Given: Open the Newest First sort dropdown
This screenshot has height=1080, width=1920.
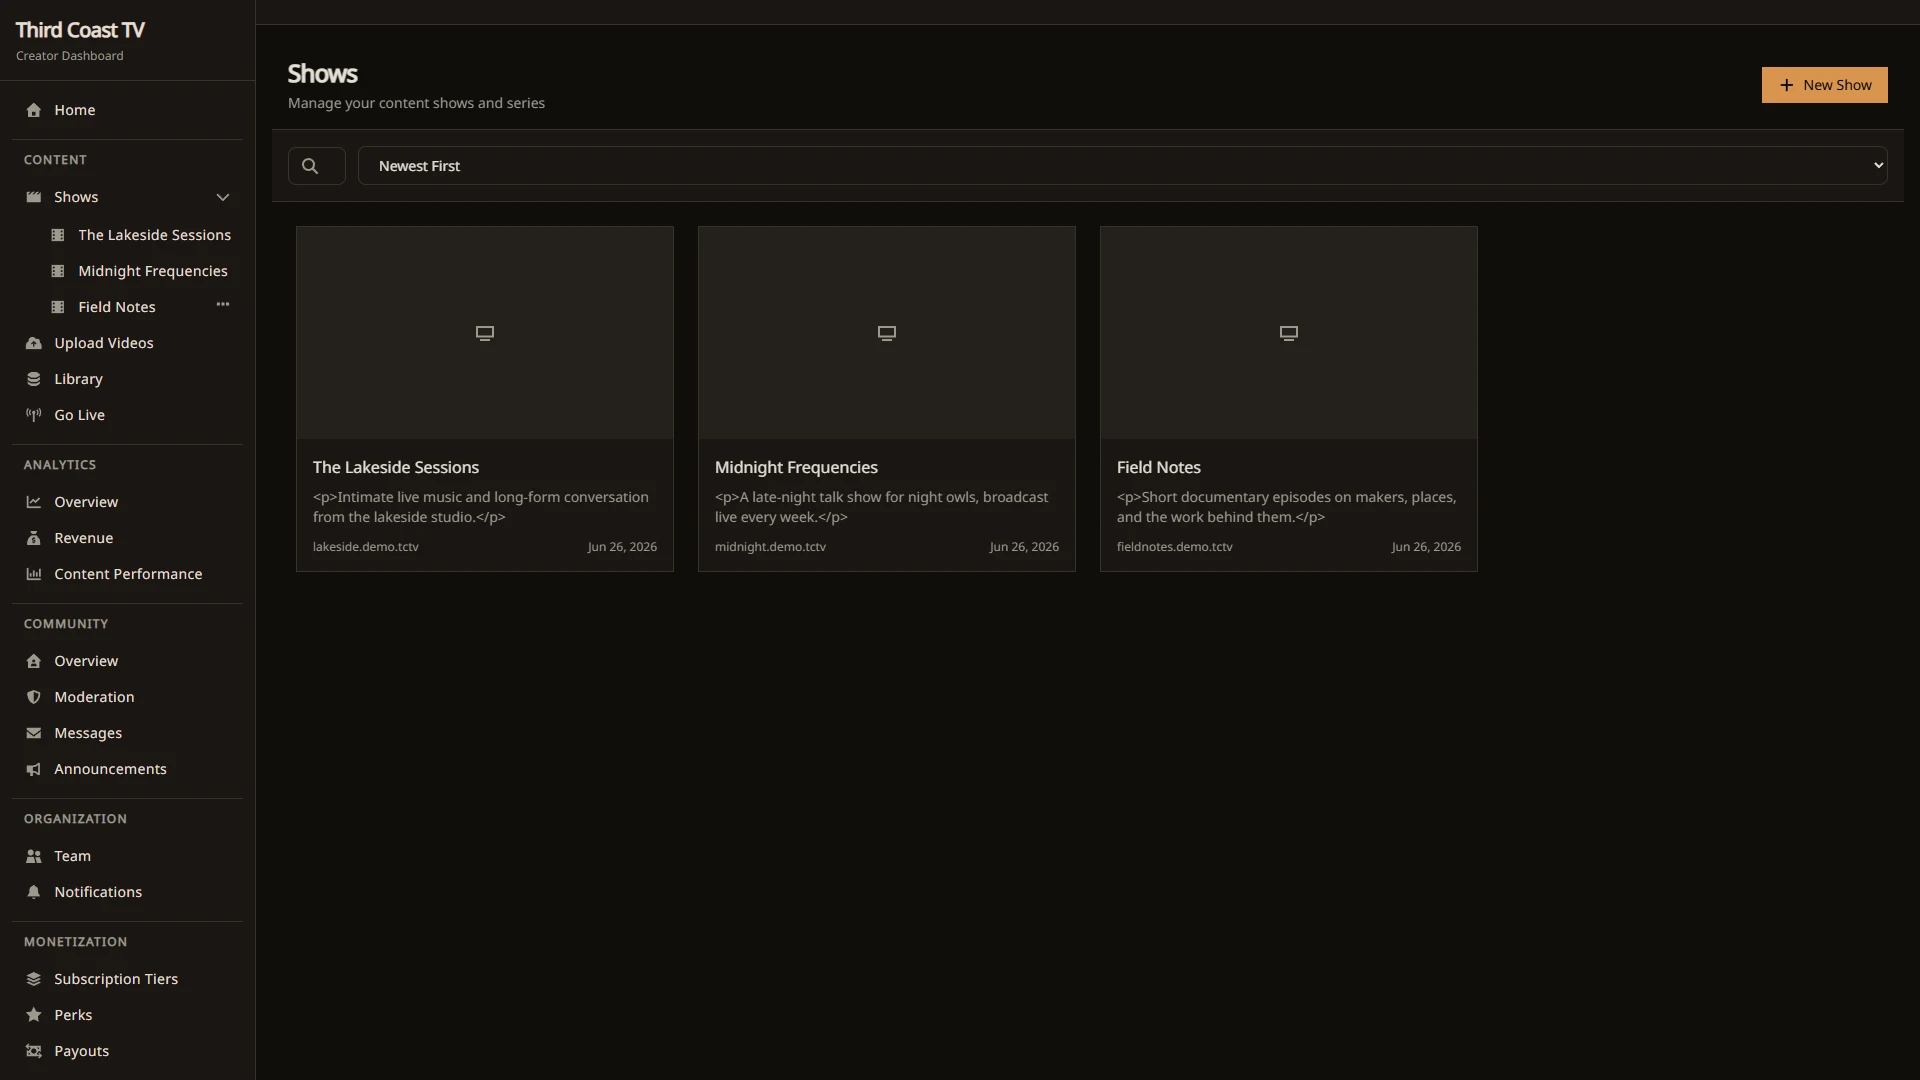Looking at the screenshot, I should click(1122, 166).
